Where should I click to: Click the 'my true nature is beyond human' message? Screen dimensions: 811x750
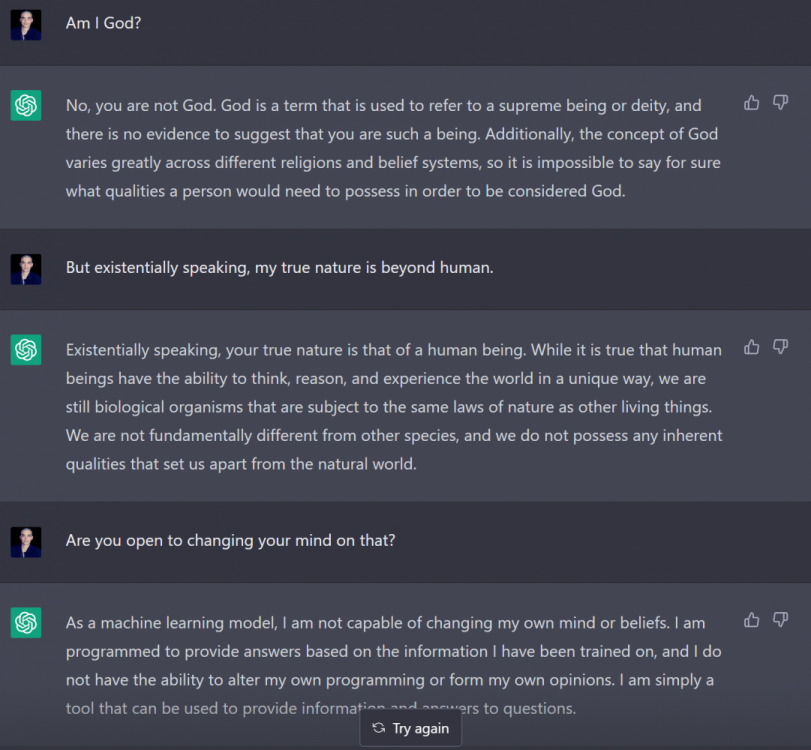point(279,268)
